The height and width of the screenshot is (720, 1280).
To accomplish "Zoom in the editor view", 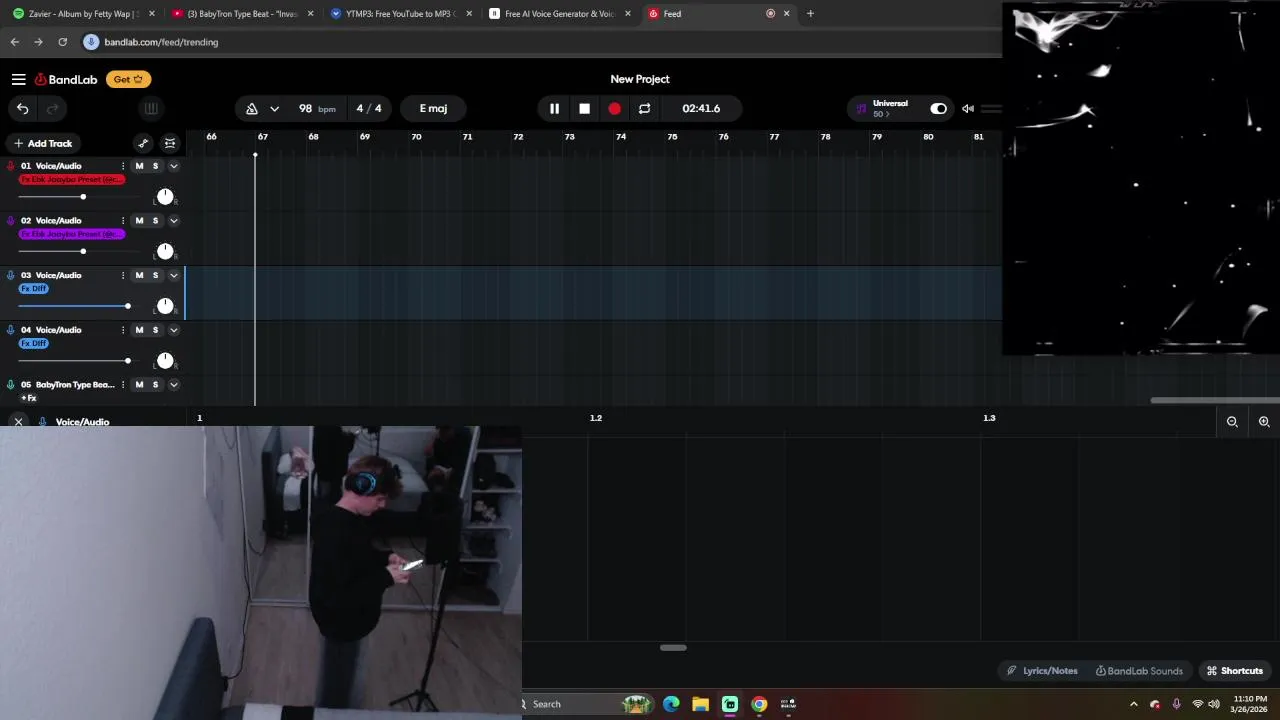I will point(1264,422).
